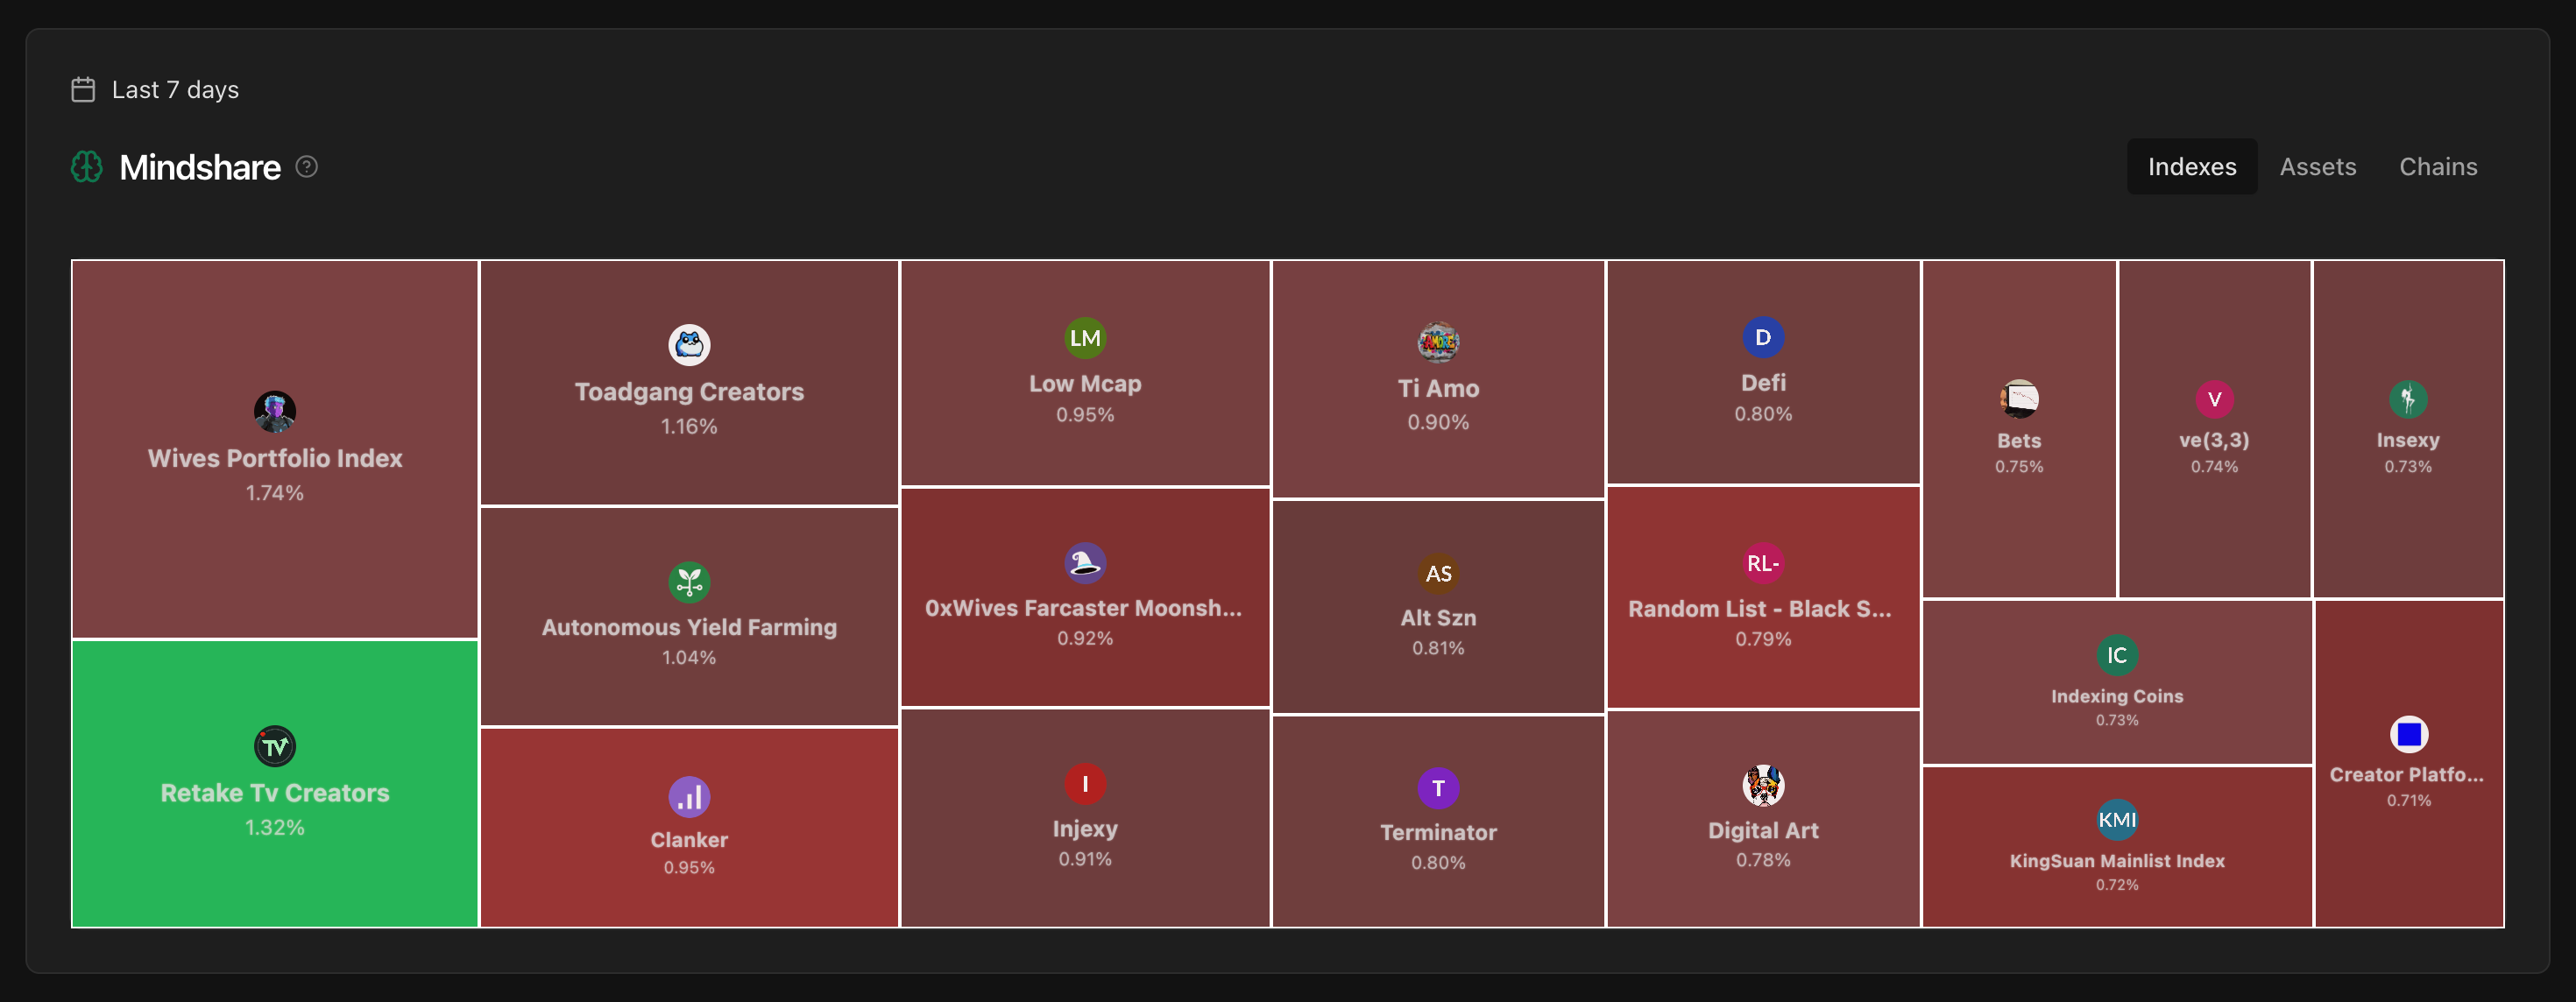Image resolution: width=2576 pixels, height=1002 pixels.
Task: Click the Autonomous Yield Farming sprout icon
Action: pos(689,582)
